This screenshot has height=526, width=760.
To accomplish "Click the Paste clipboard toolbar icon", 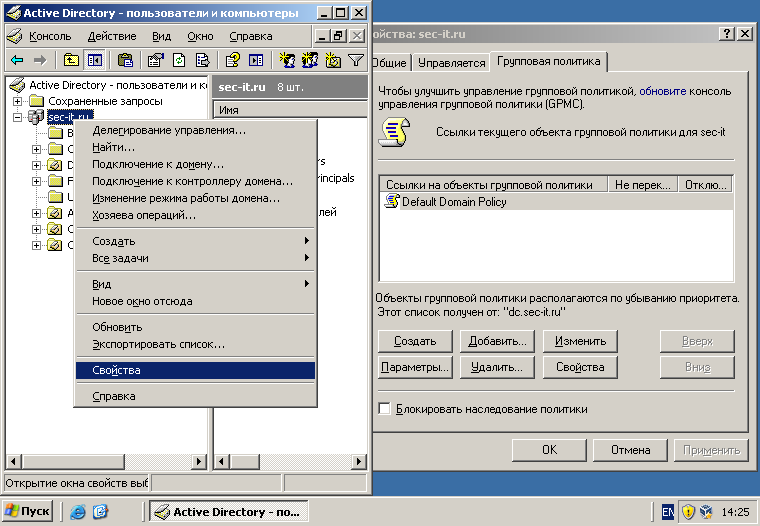I will click(125, 60).
